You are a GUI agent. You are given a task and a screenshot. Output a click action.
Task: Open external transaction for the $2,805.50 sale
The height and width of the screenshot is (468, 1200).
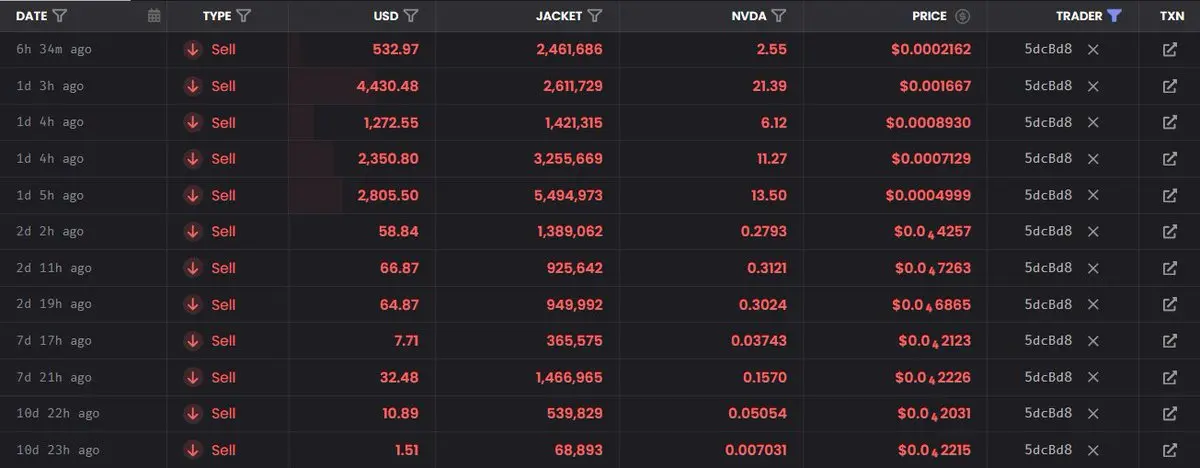tap(1170, 195)
